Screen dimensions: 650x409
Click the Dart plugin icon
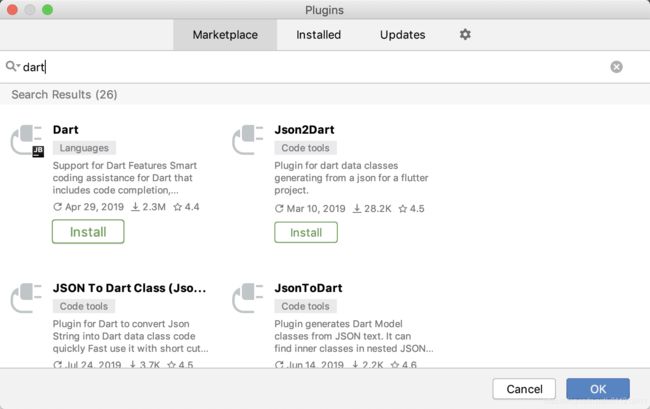pos(27,140)
